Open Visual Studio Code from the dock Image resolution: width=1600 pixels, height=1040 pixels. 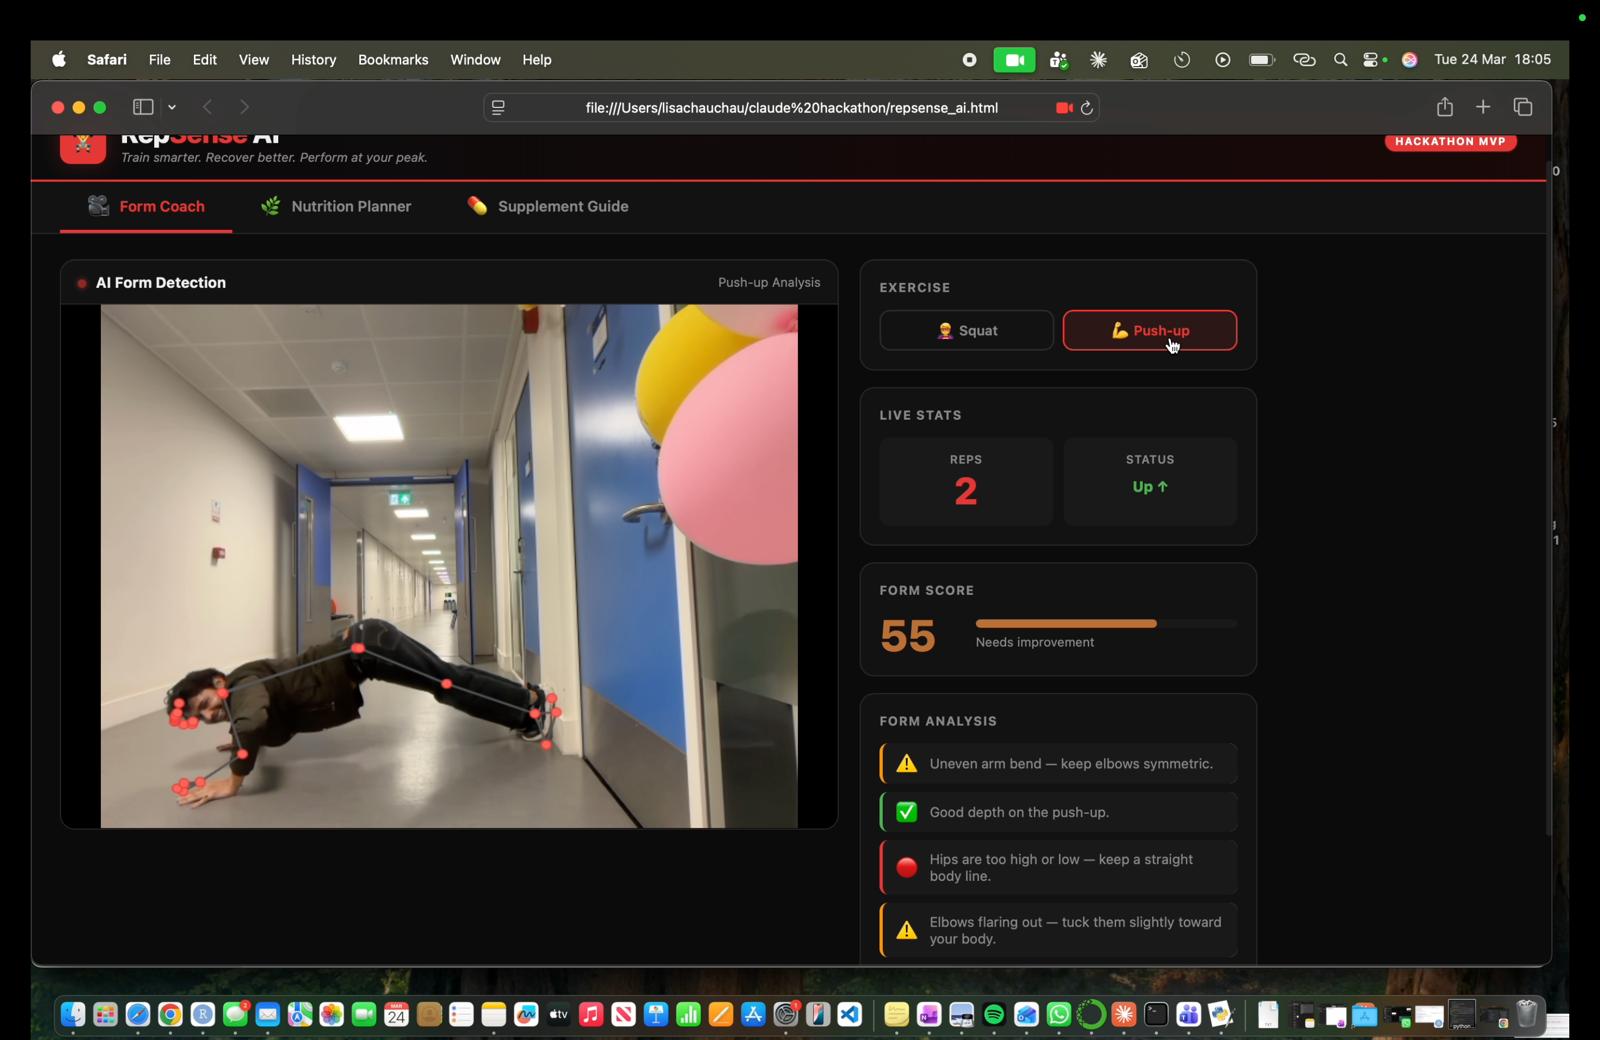(x=850, y=1015)
